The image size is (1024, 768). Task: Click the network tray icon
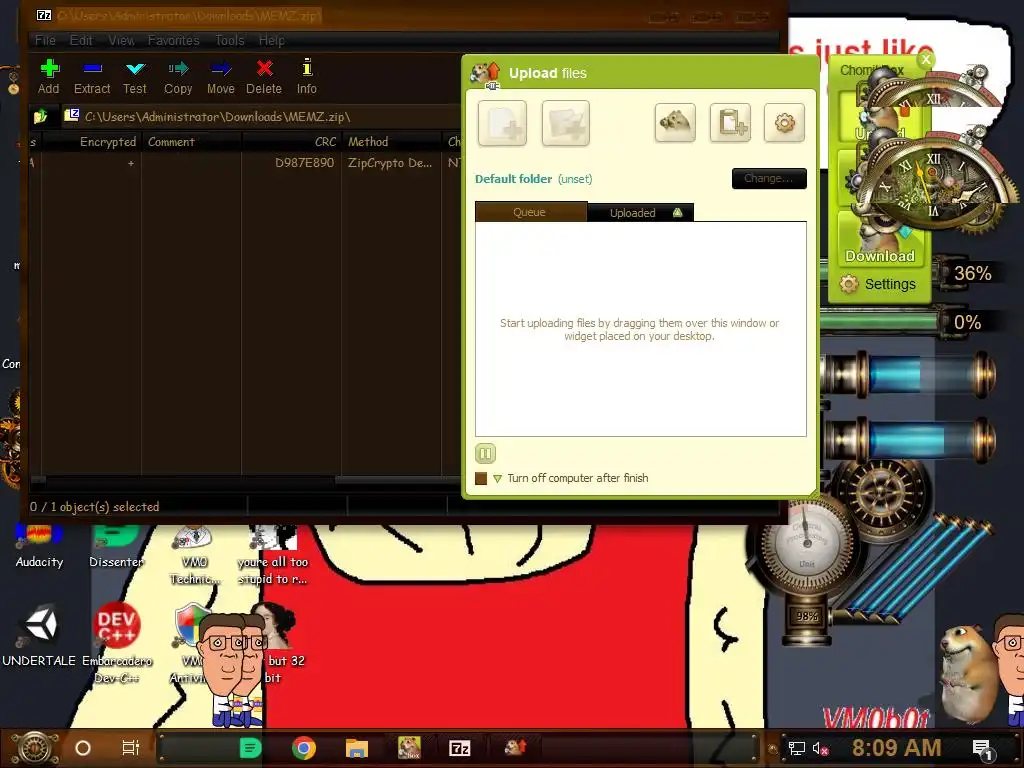[x=796, y=748]
